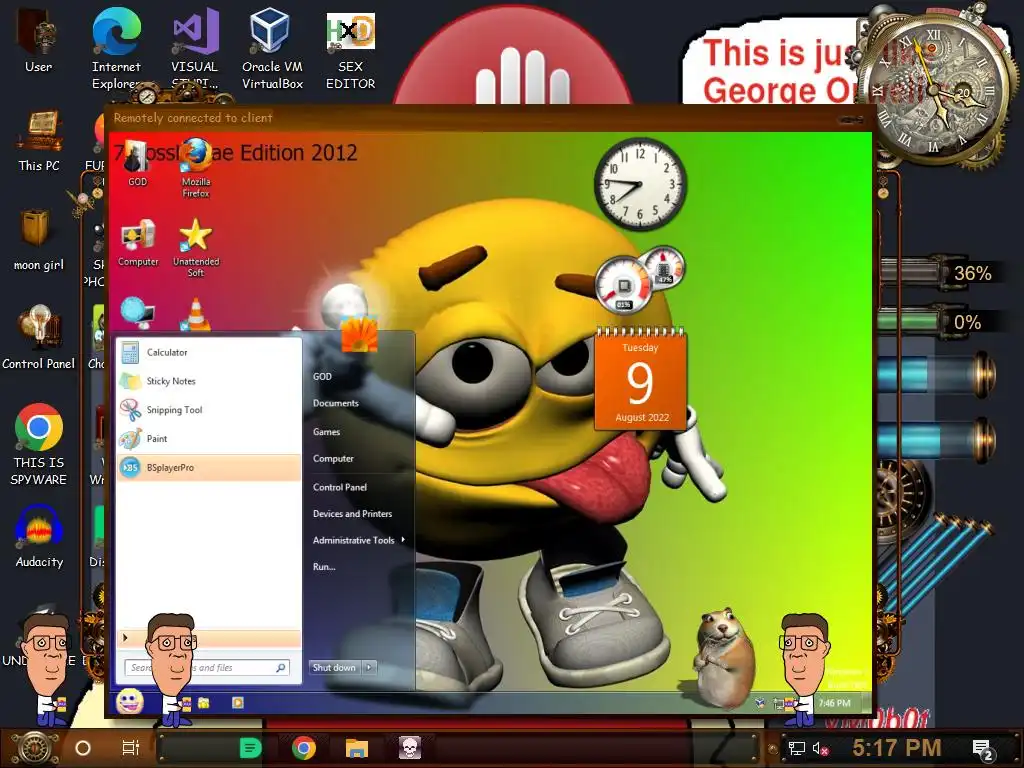
Task: Open the GOD user folder link in Start menu
Action: [322, 376]
